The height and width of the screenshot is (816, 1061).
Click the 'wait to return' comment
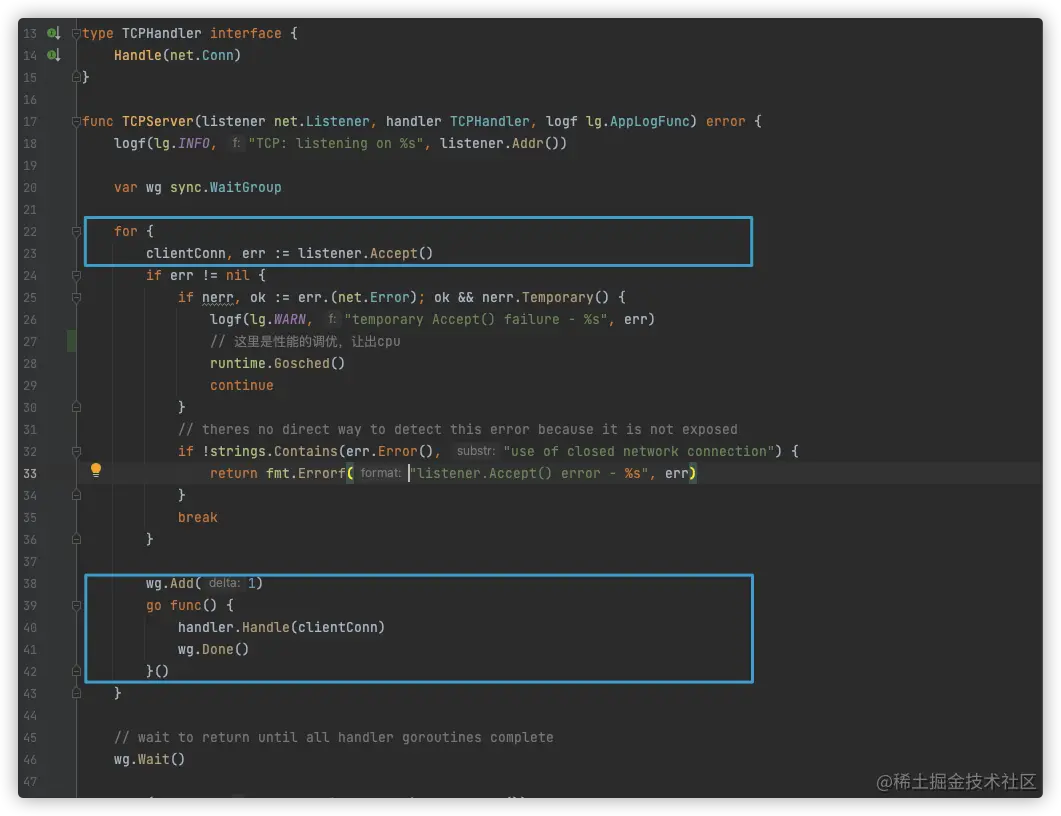(334, 738)
